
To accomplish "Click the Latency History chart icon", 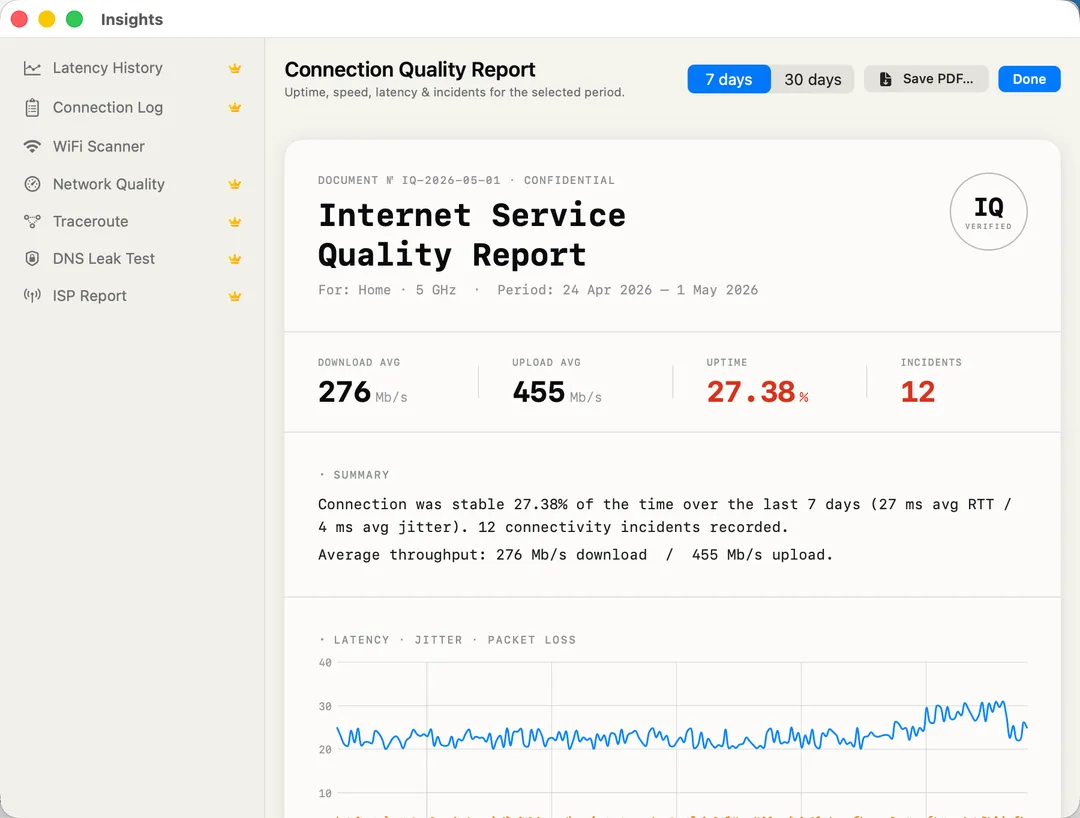I will (x=32, y=68).
